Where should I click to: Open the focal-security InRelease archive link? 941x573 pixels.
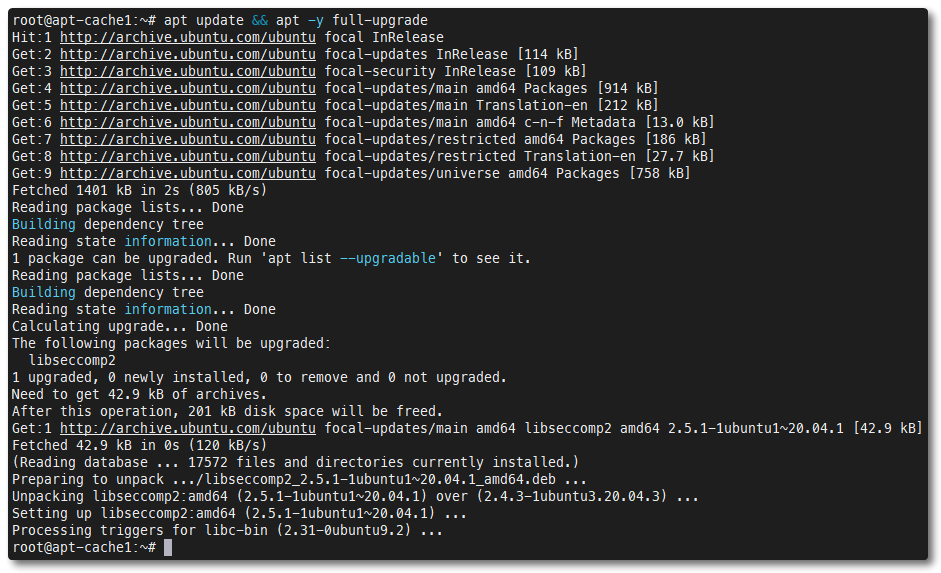(188, 71)
